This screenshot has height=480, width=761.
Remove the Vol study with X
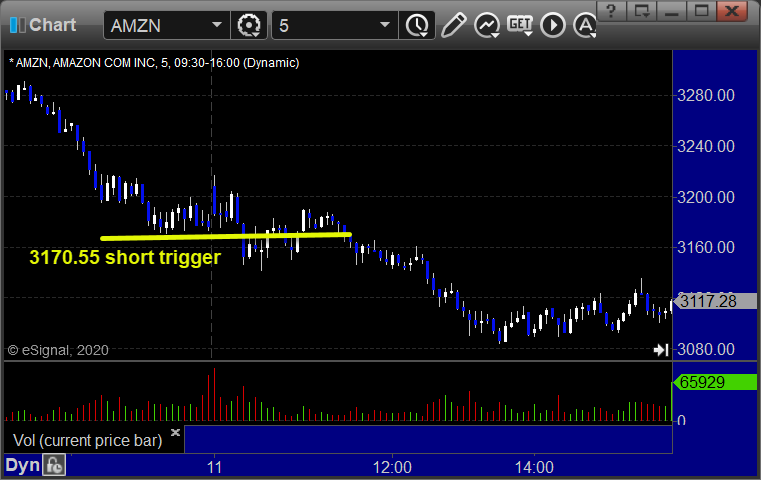175,432
